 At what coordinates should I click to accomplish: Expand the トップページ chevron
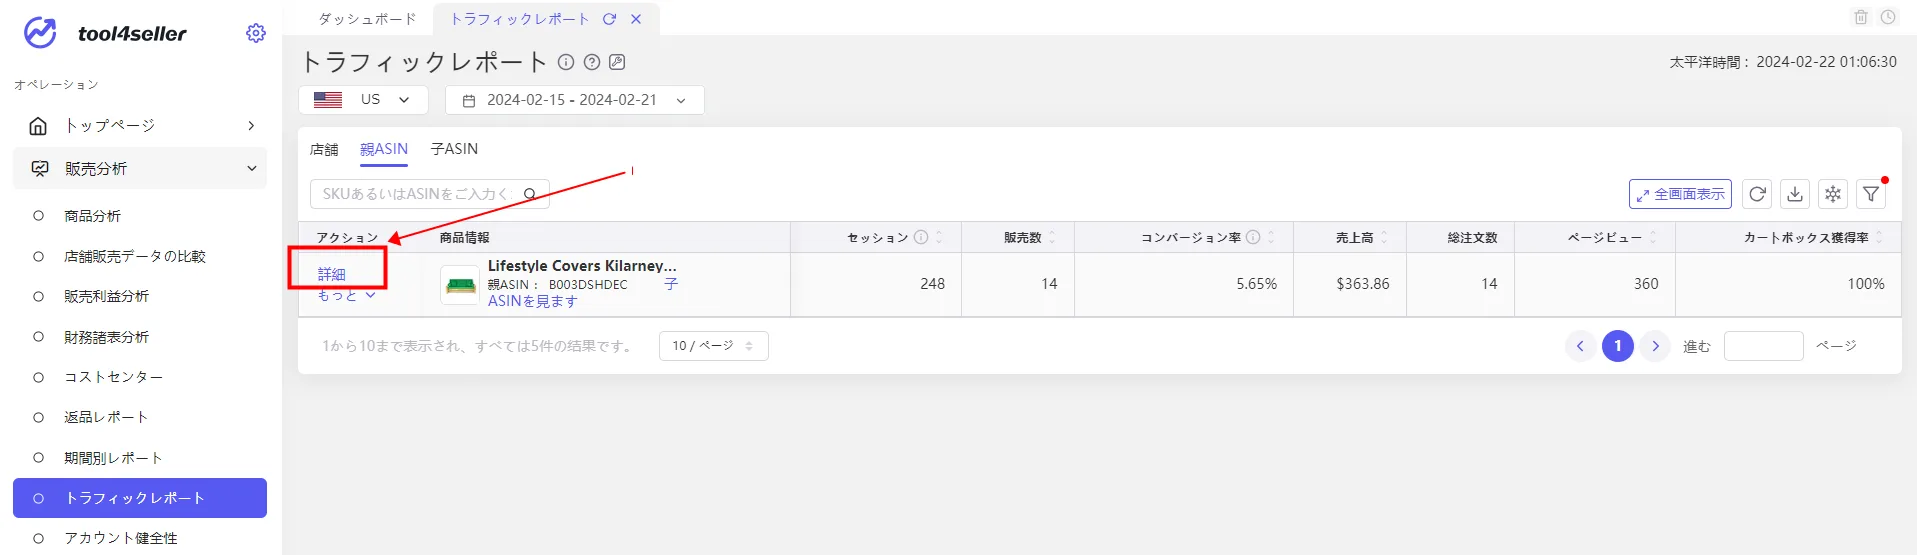(251, 126)
